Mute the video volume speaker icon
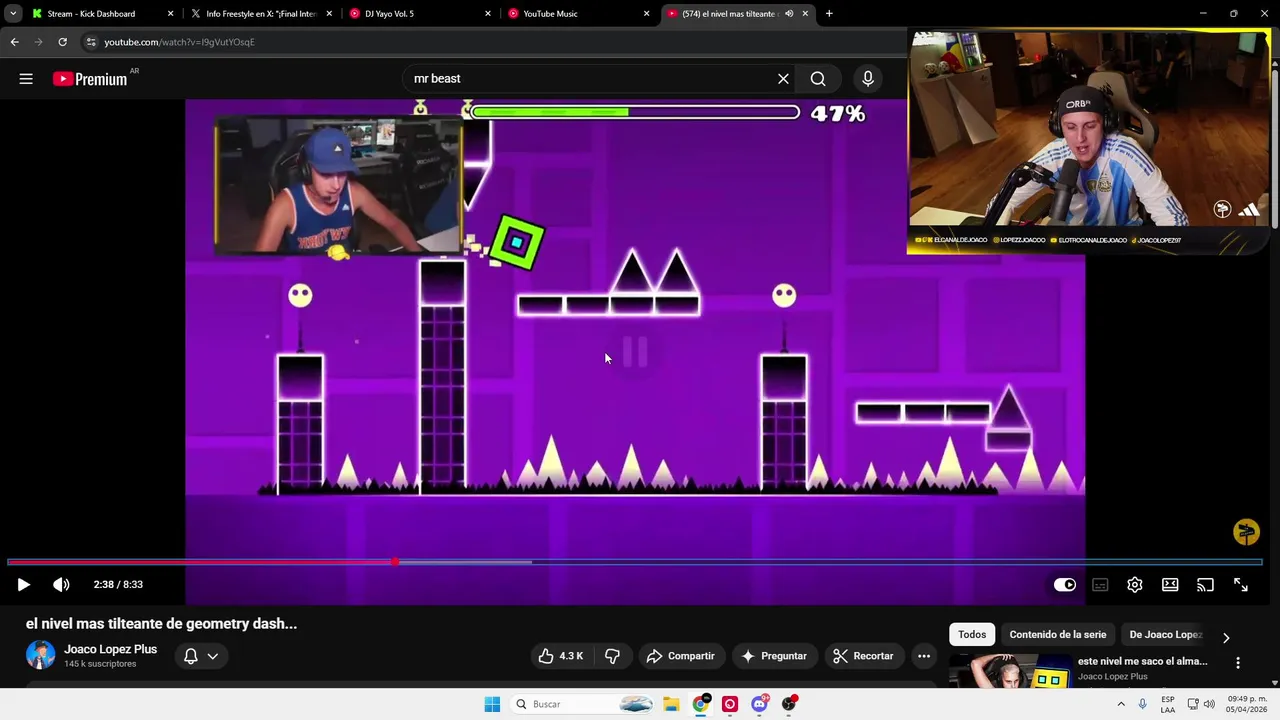1280x720 pixels. coord(61,585)
